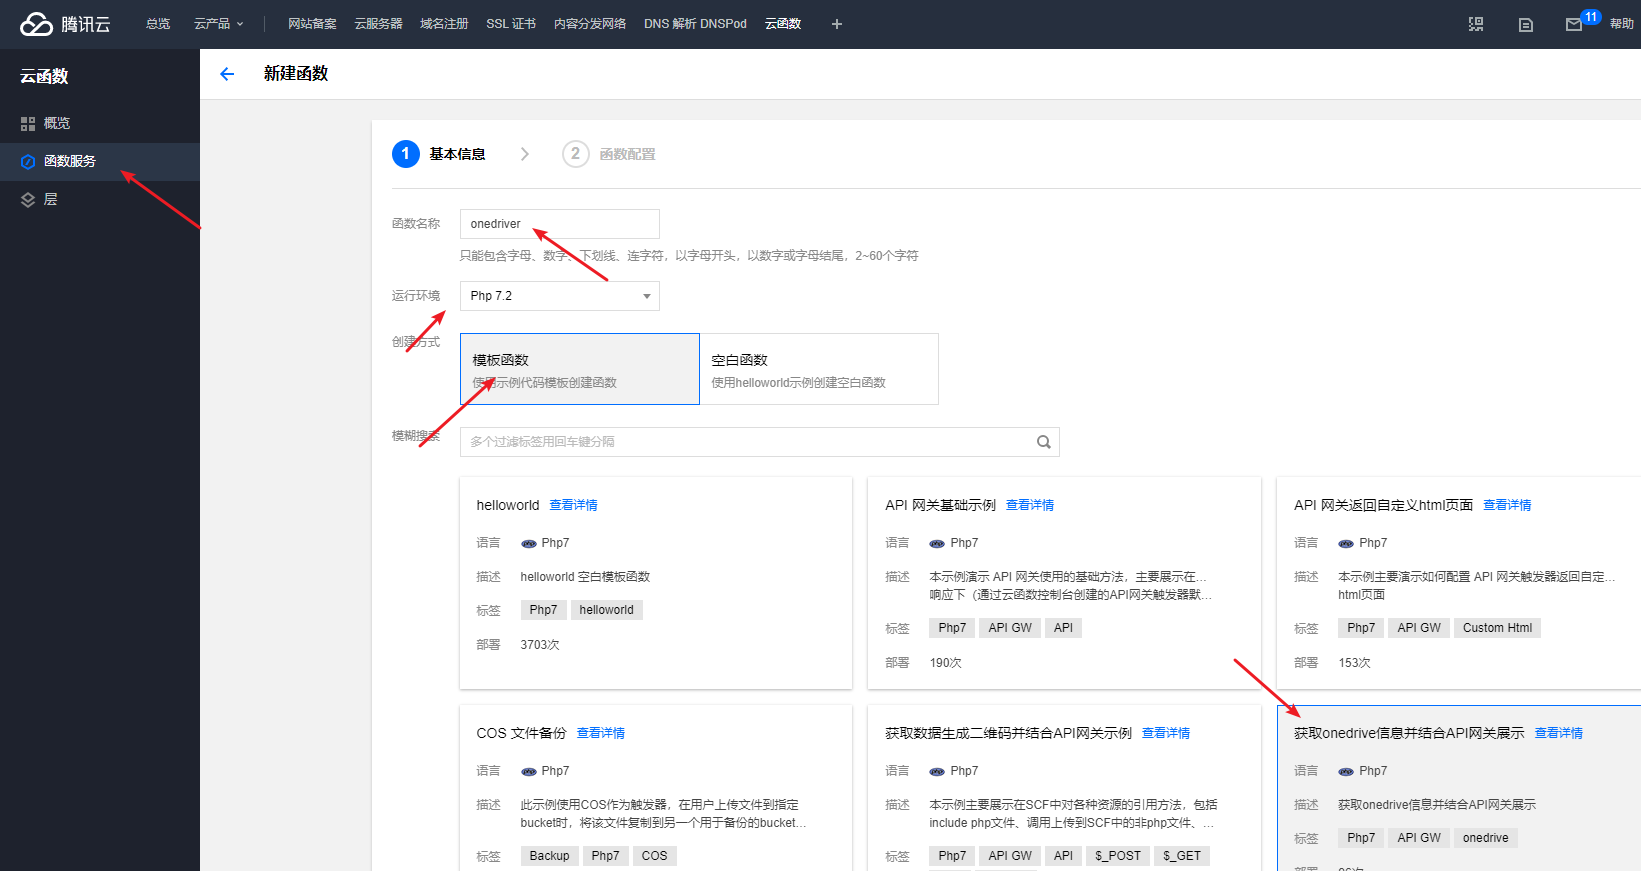Click the PHP icon in helloworld card
This screenshot has height=871, width=1641.
pyautogui.click(x=529, y=544)
